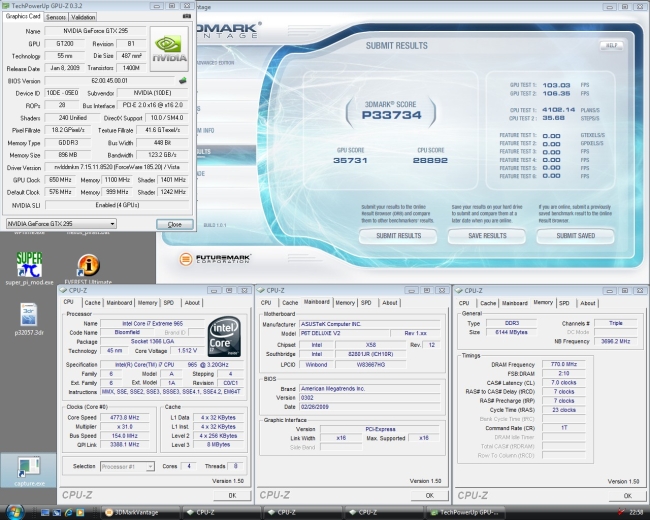Screen dimensions: 650x520
Task: Open the Windows Start orb
Action: pyautogui.click(x=14, y=511)
